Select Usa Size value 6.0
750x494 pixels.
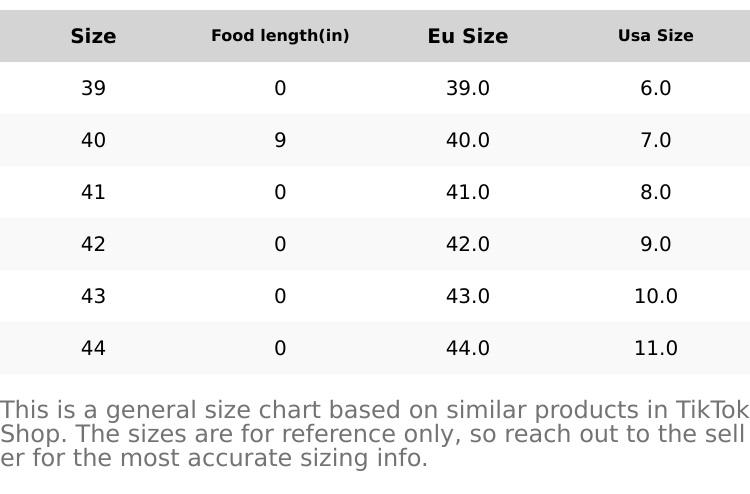point(655,88)
